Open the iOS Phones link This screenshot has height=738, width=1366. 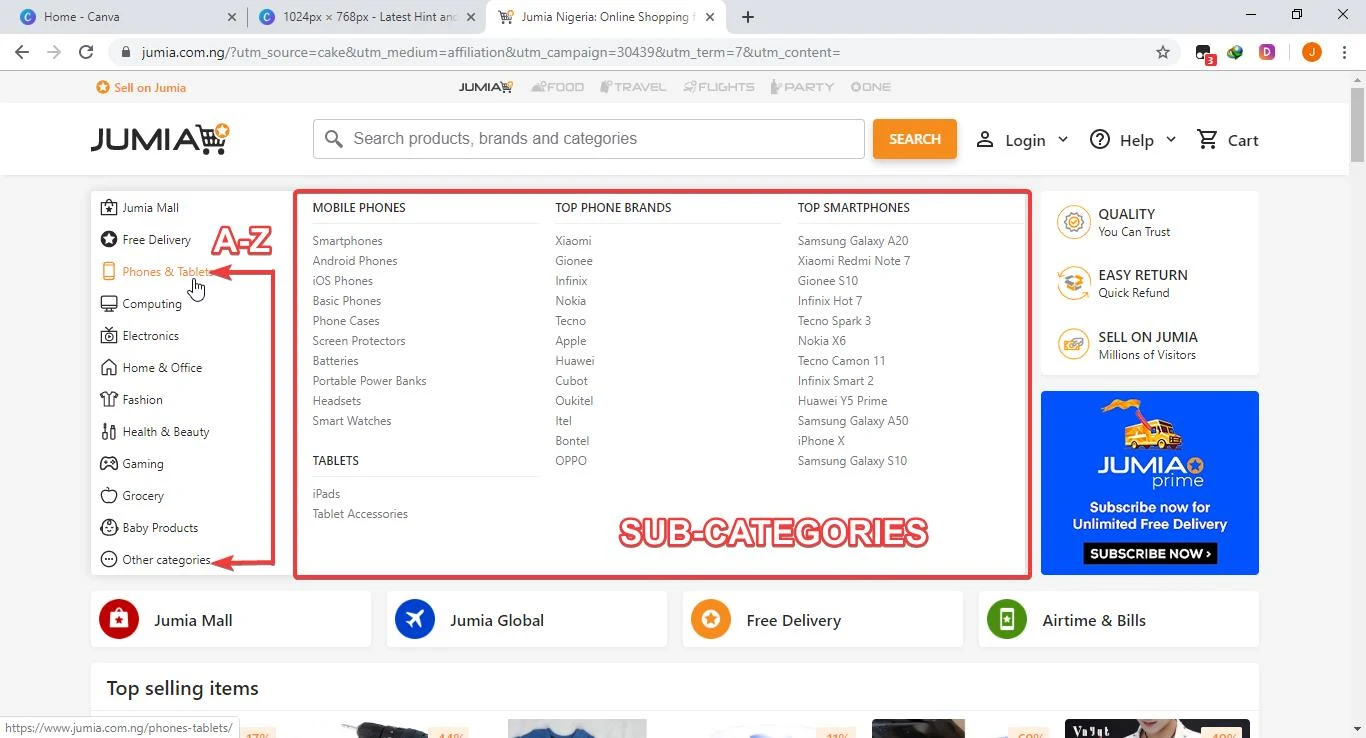[342, 281]
